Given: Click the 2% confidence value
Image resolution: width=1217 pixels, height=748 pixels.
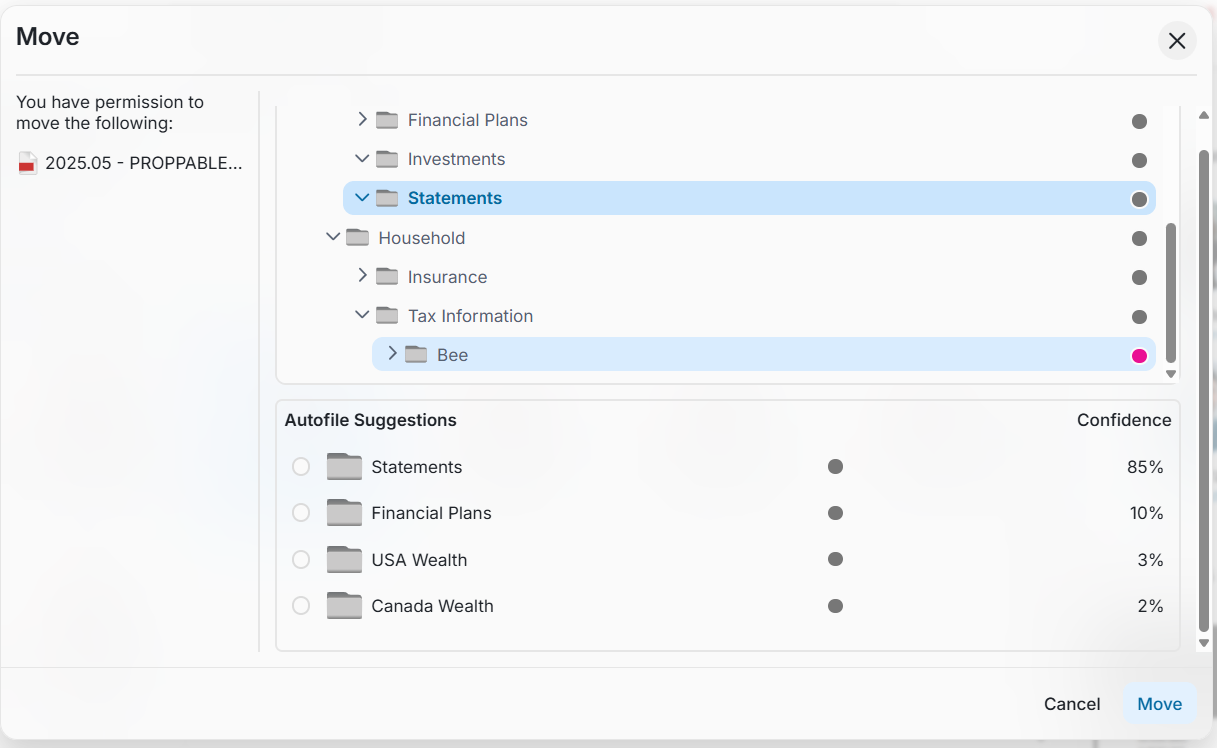Looking at the screenshot, I should (1150, 606).
